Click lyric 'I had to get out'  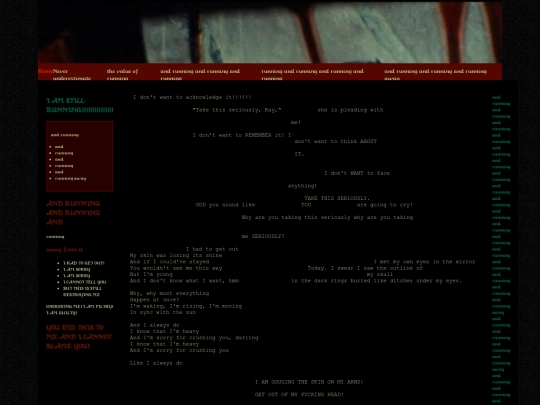212,249
